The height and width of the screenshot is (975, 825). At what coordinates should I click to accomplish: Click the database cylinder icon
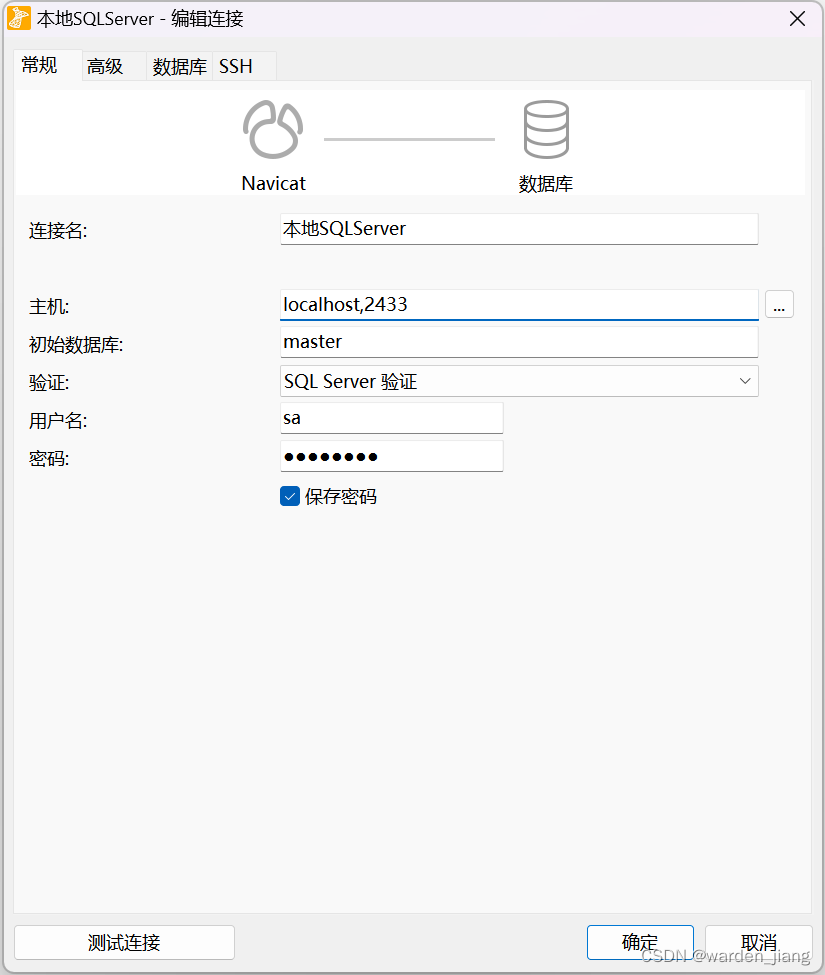[x=546, y=128]
